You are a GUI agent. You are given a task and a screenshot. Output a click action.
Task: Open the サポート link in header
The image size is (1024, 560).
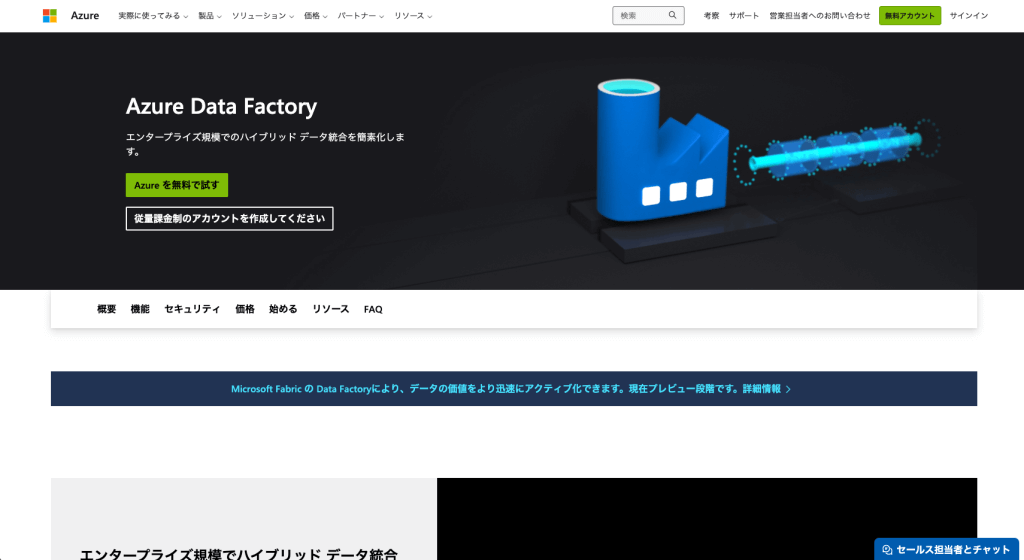point(744,16)
